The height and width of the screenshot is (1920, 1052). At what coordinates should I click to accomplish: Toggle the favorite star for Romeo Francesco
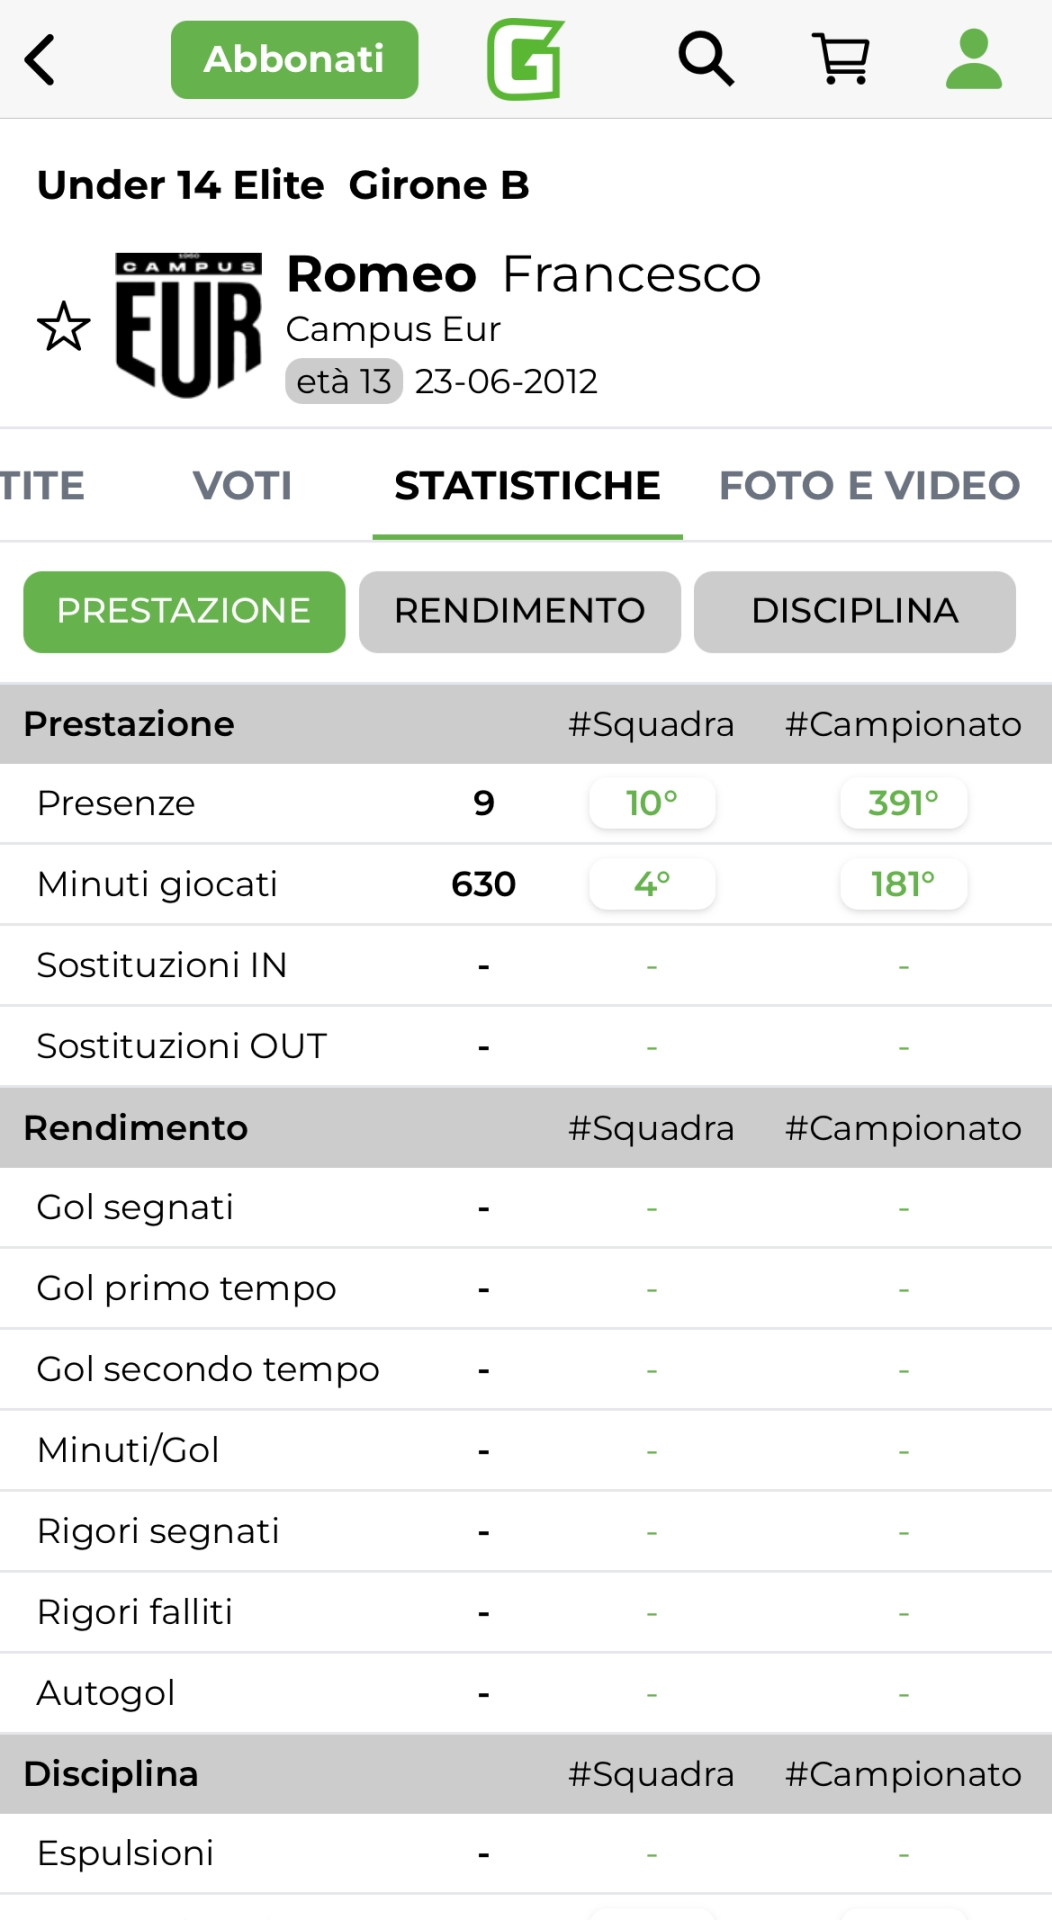(64, 327)
